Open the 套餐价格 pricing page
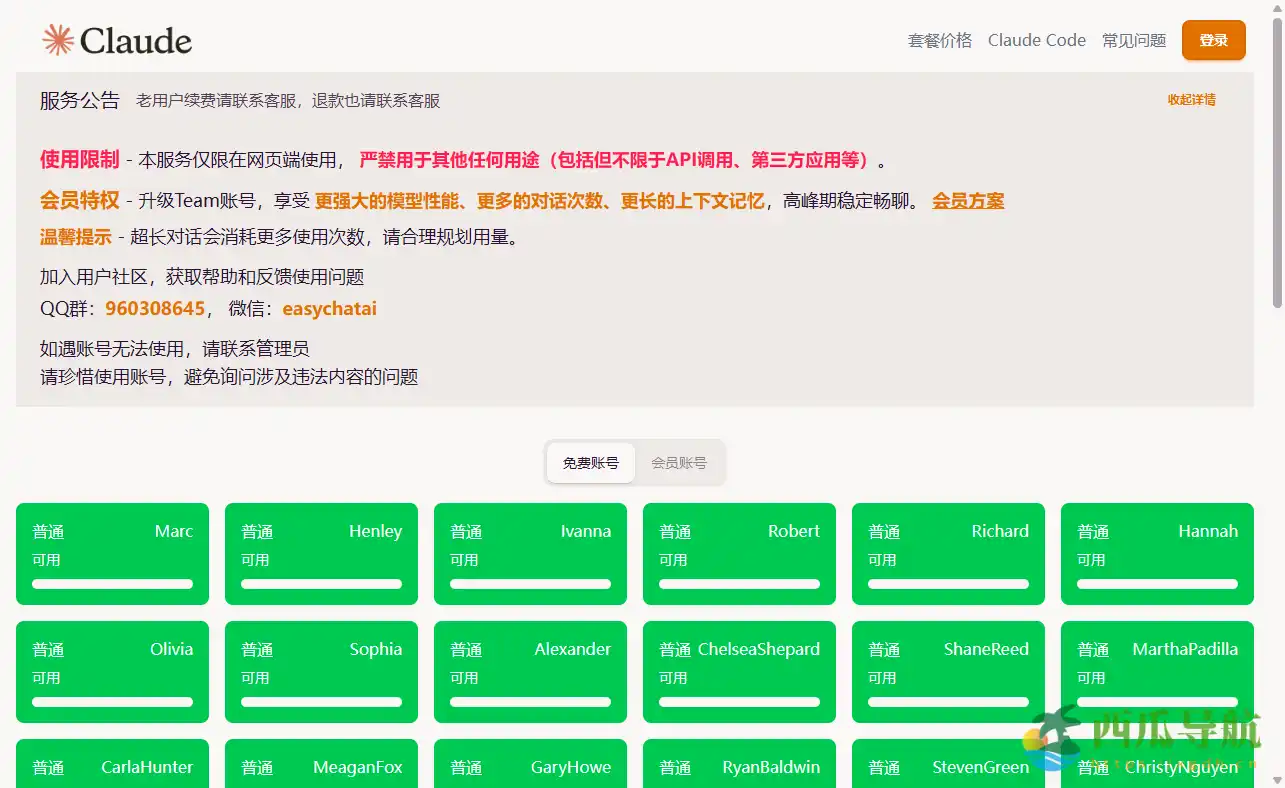The image size is (1285, 788). click(939, 40)
